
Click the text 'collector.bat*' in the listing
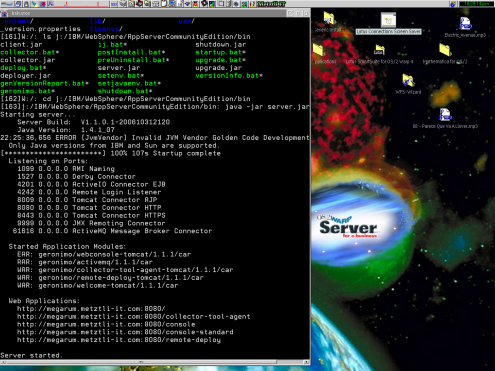29,52
